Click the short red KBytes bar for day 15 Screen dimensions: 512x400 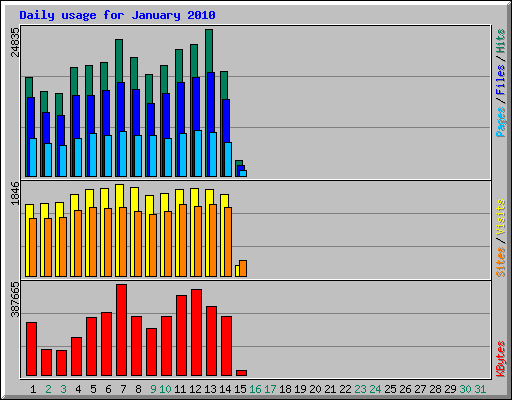pyautogui.click(x=241, y=373)
